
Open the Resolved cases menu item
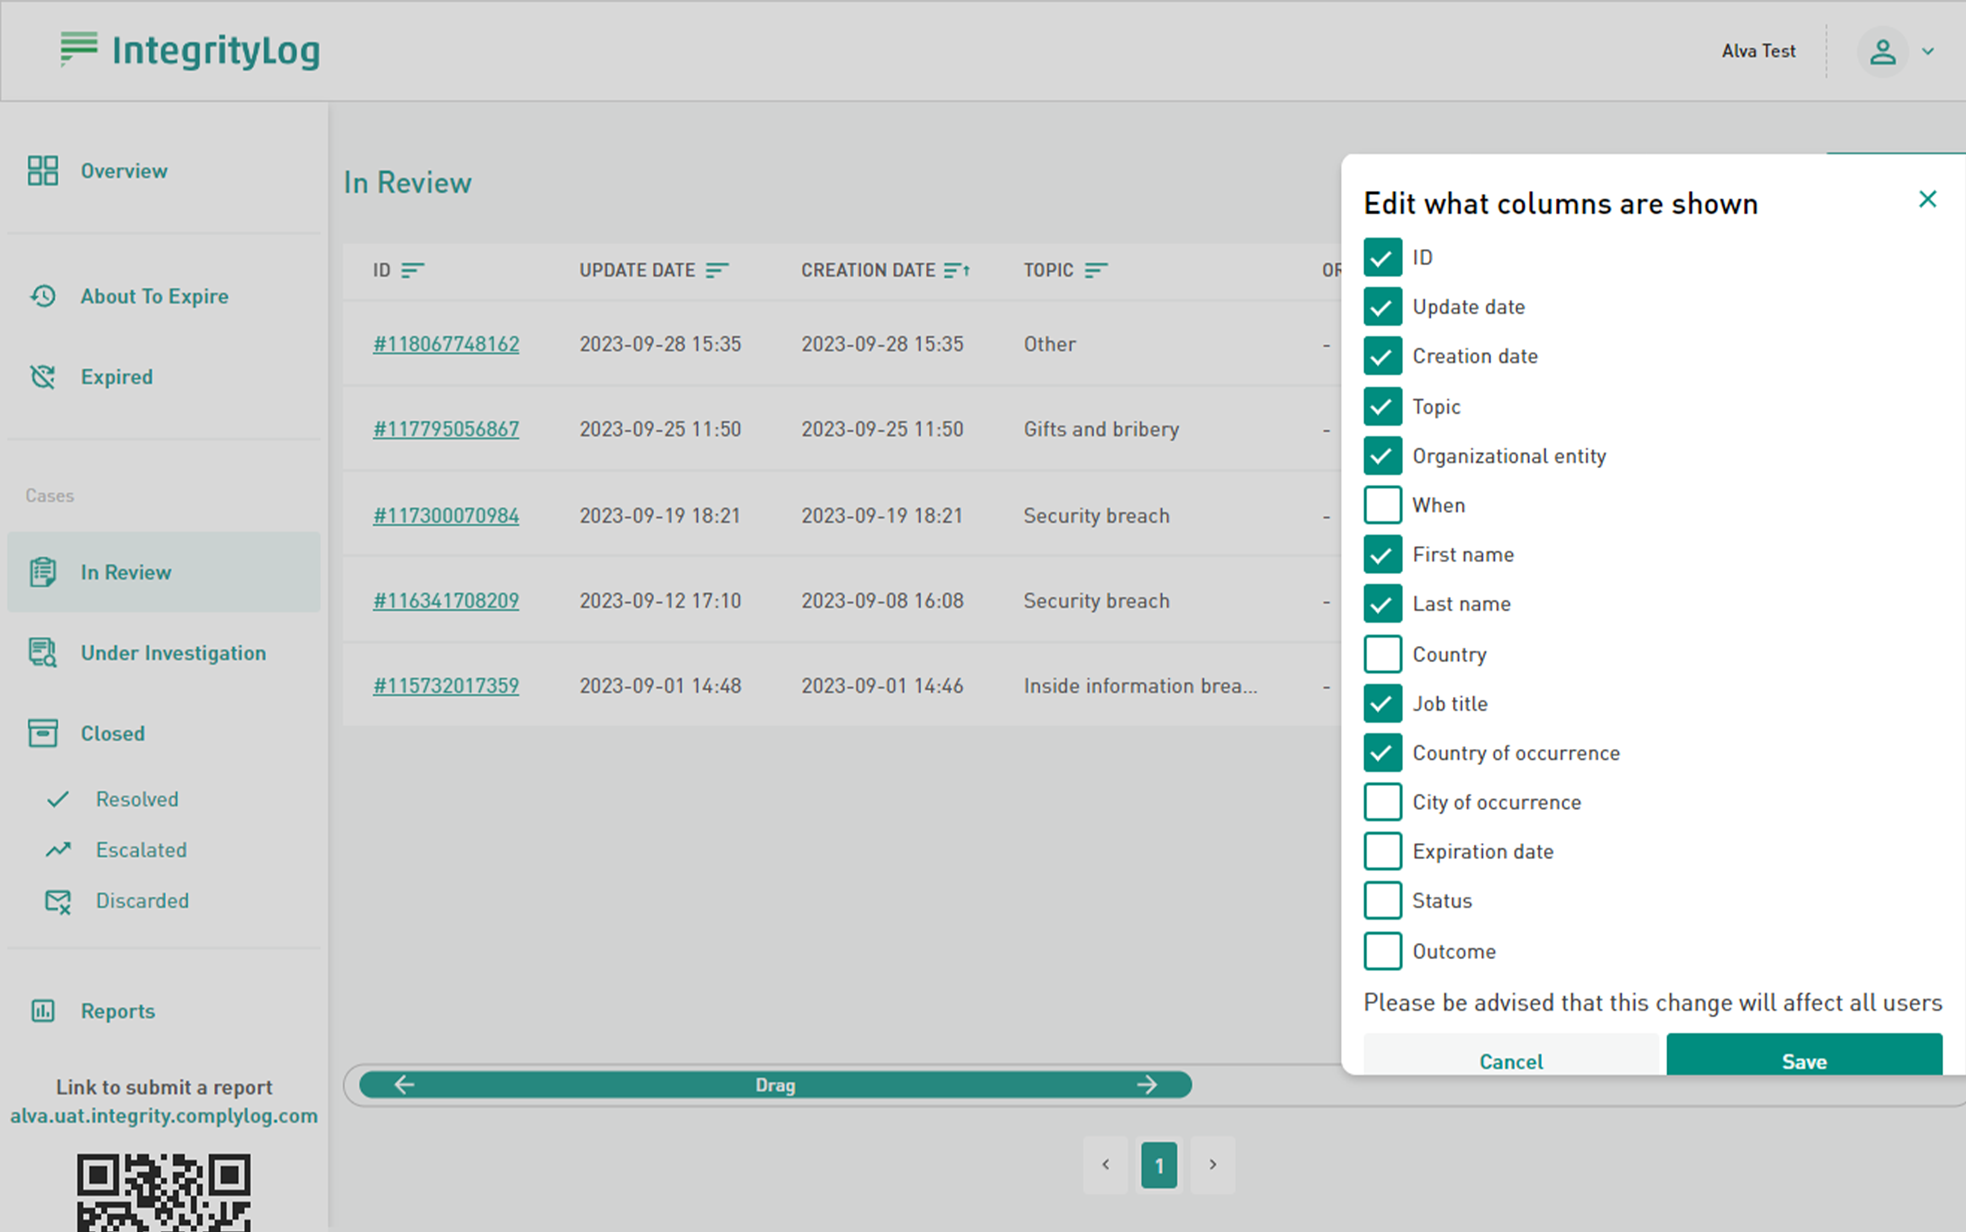point(137,799)
